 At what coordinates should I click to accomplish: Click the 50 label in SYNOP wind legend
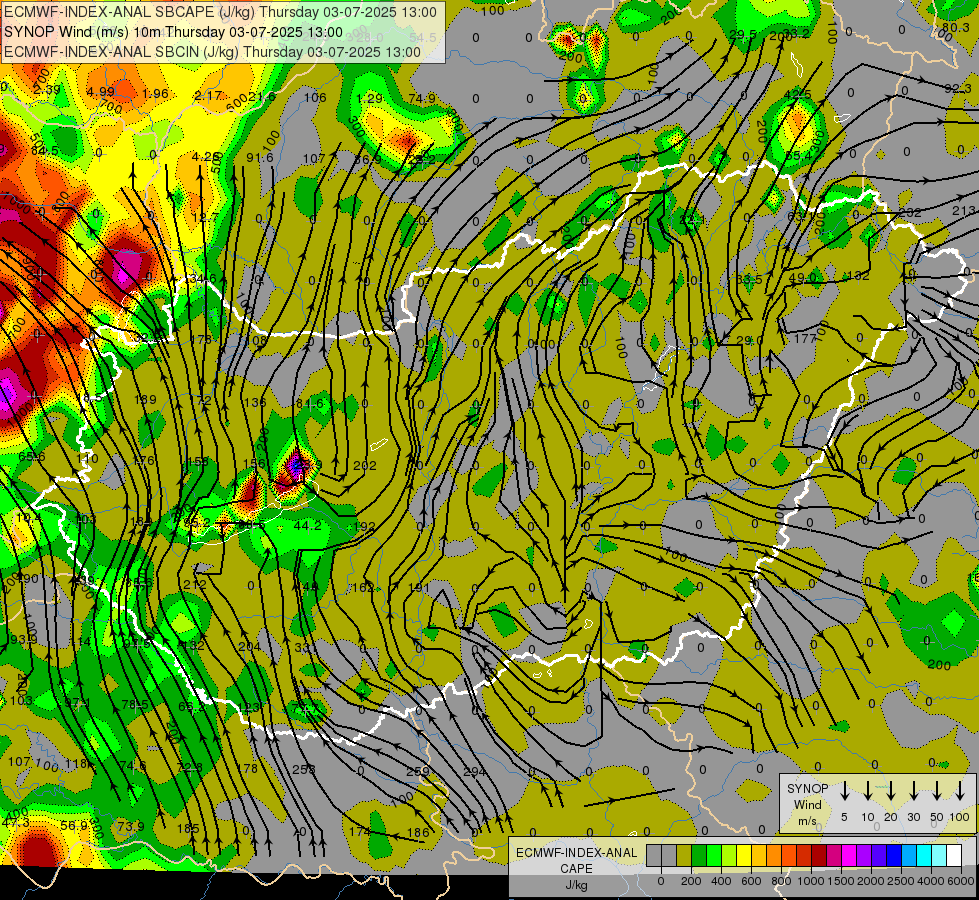coord(937,817)
